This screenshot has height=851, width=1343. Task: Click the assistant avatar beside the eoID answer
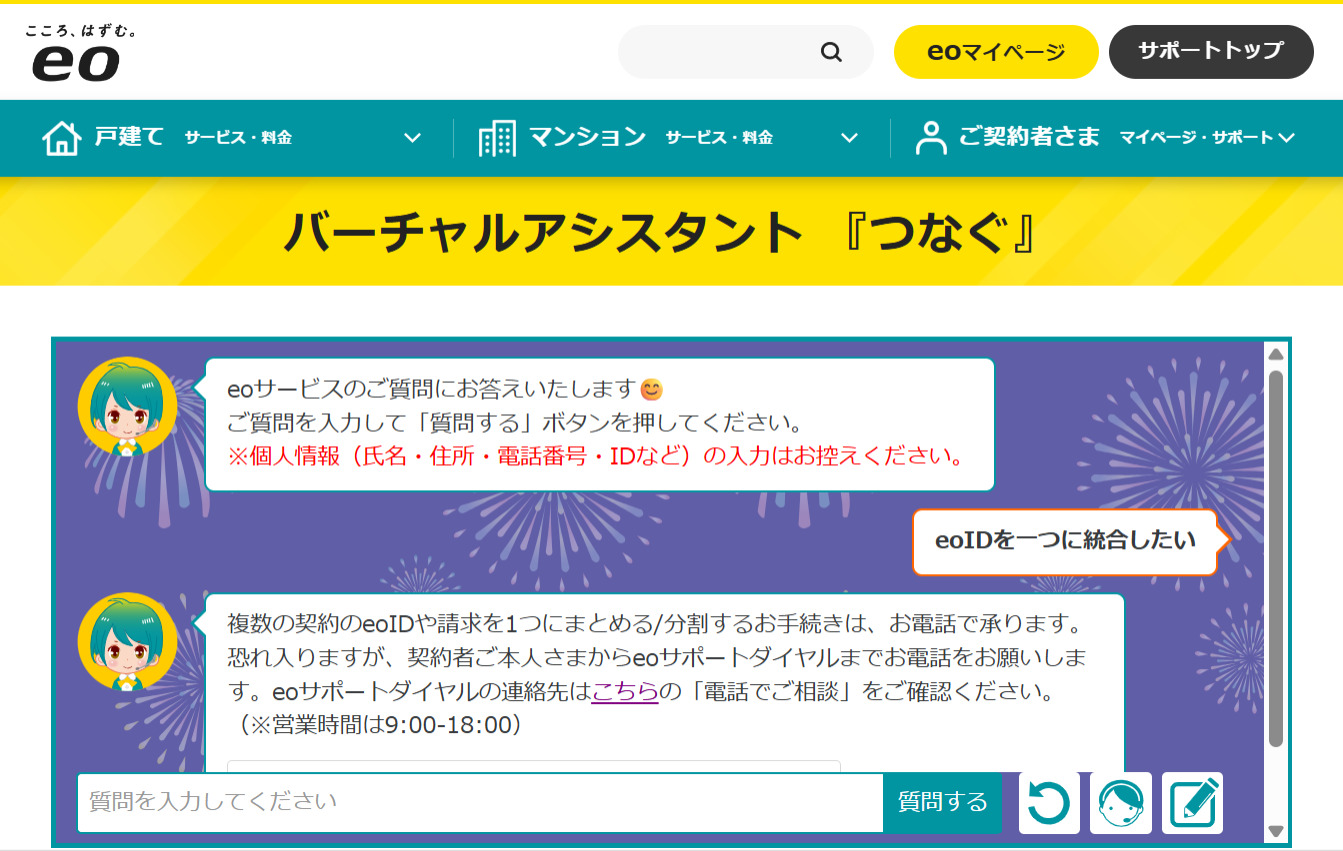pos(128,642)
